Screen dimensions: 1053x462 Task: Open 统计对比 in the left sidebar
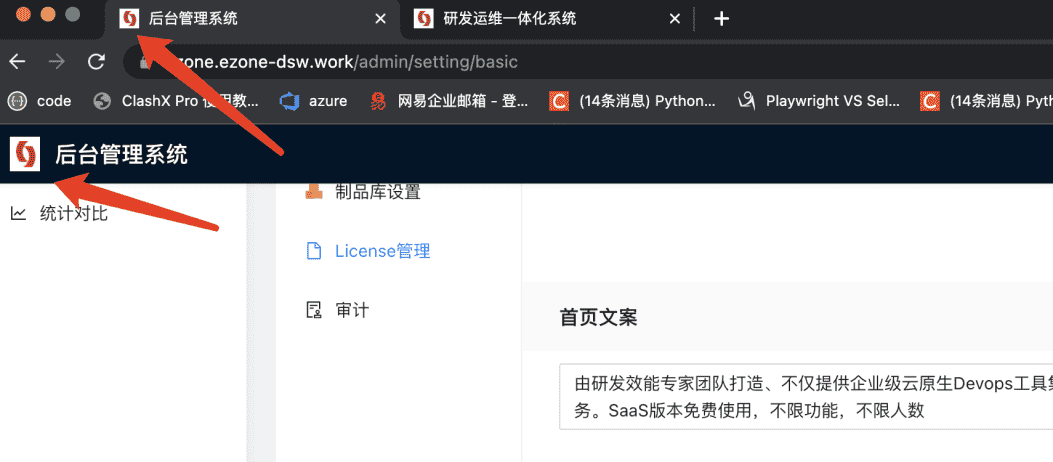tap(73, 213)
